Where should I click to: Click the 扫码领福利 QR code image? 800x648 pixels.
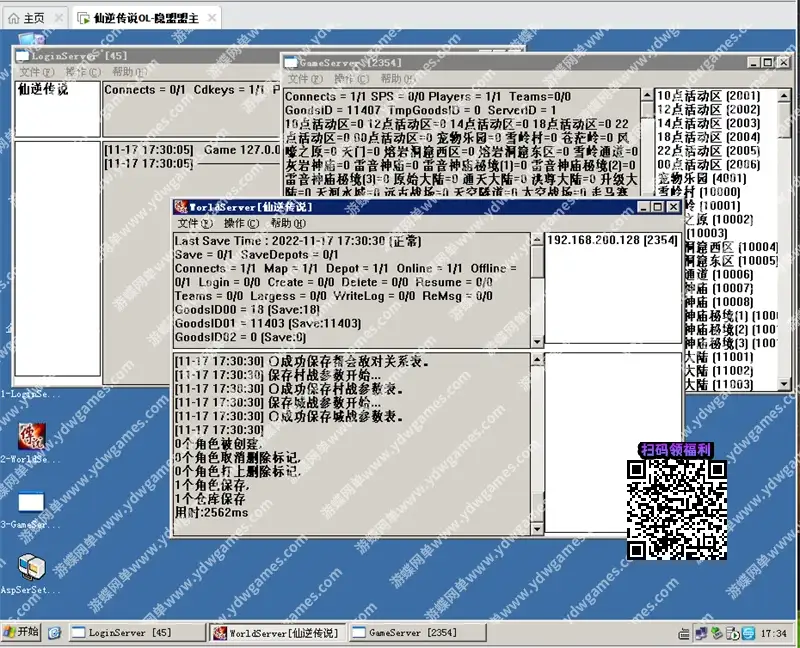[677, 509]
